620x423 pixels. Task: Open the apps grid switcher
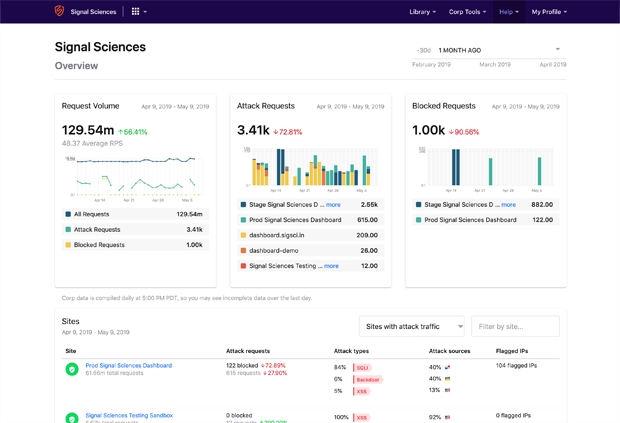pos(136,12)
